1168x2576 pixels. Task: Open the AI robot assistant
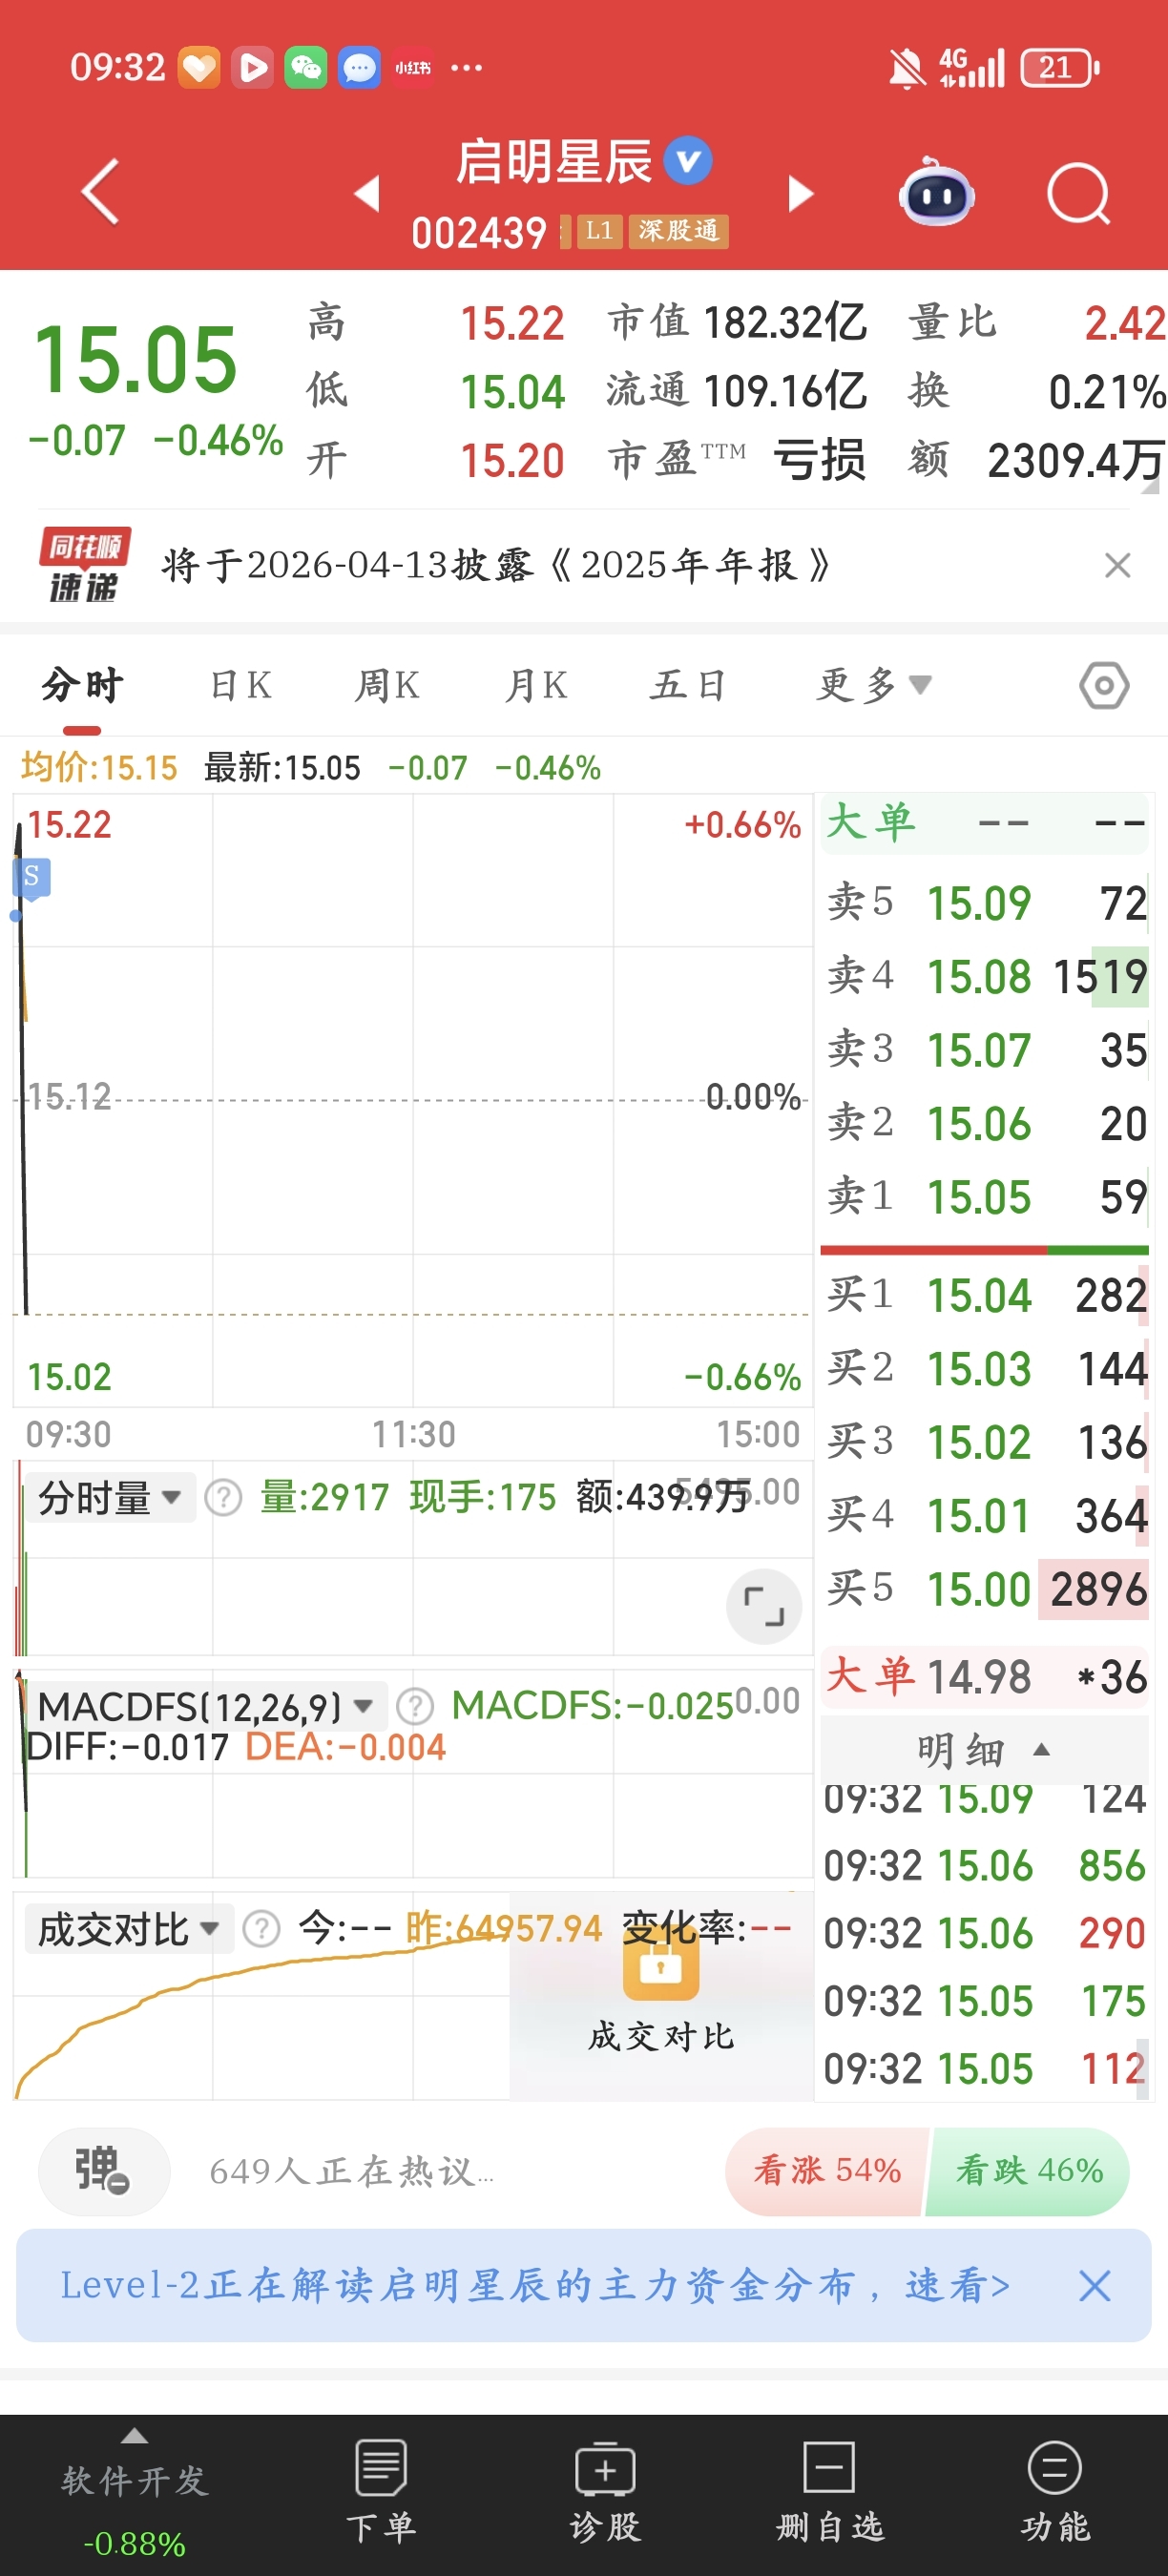[936, 192]
